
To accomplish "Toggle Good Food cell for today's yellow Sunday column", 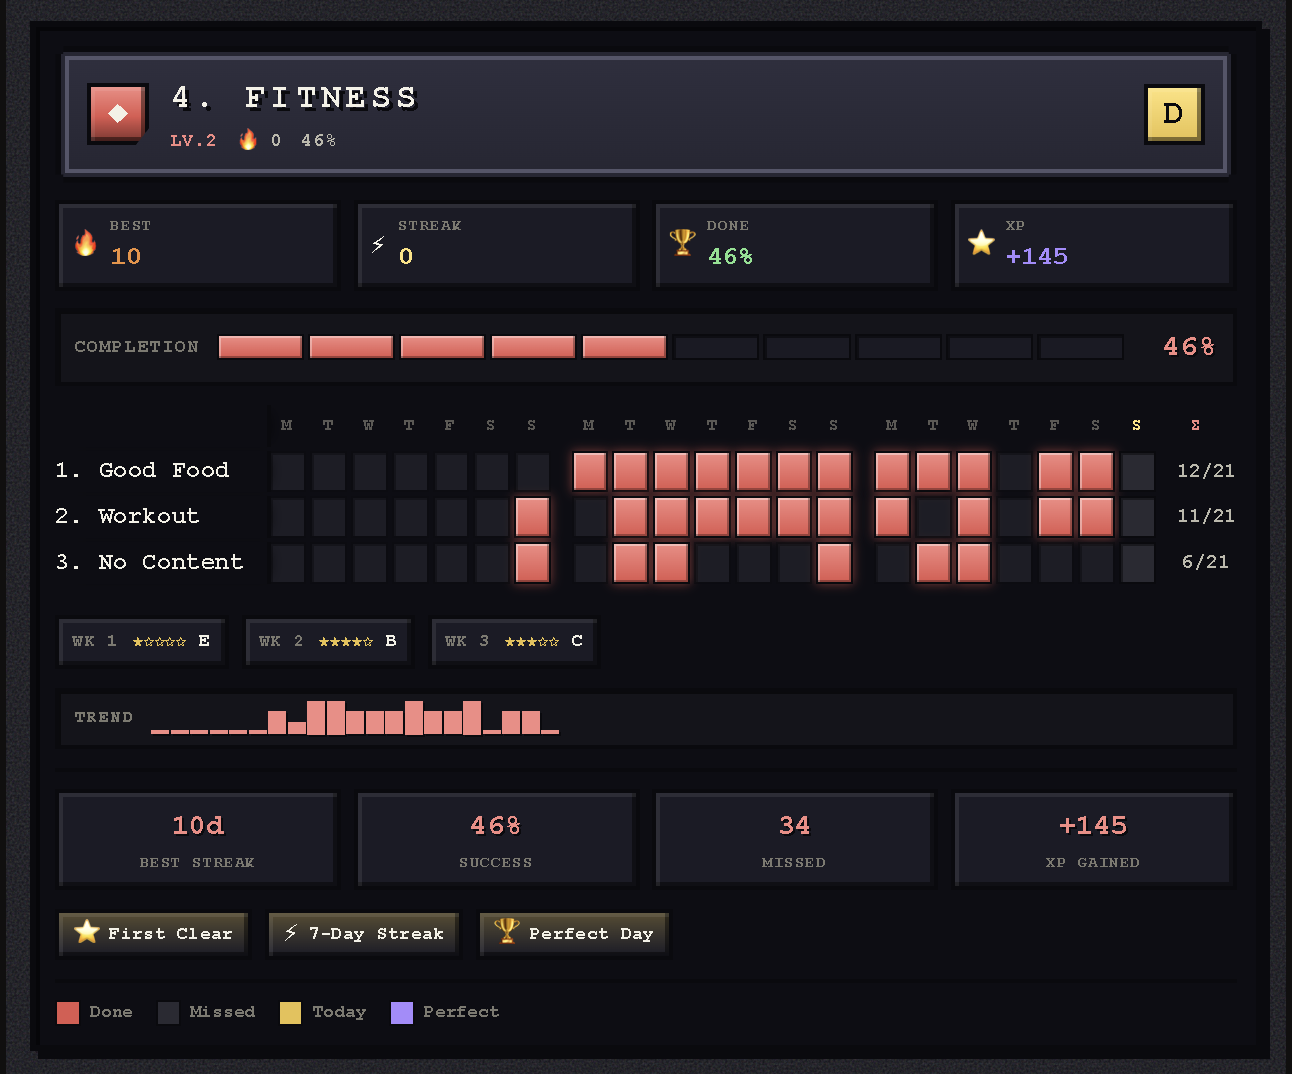I will point(1137,471).
